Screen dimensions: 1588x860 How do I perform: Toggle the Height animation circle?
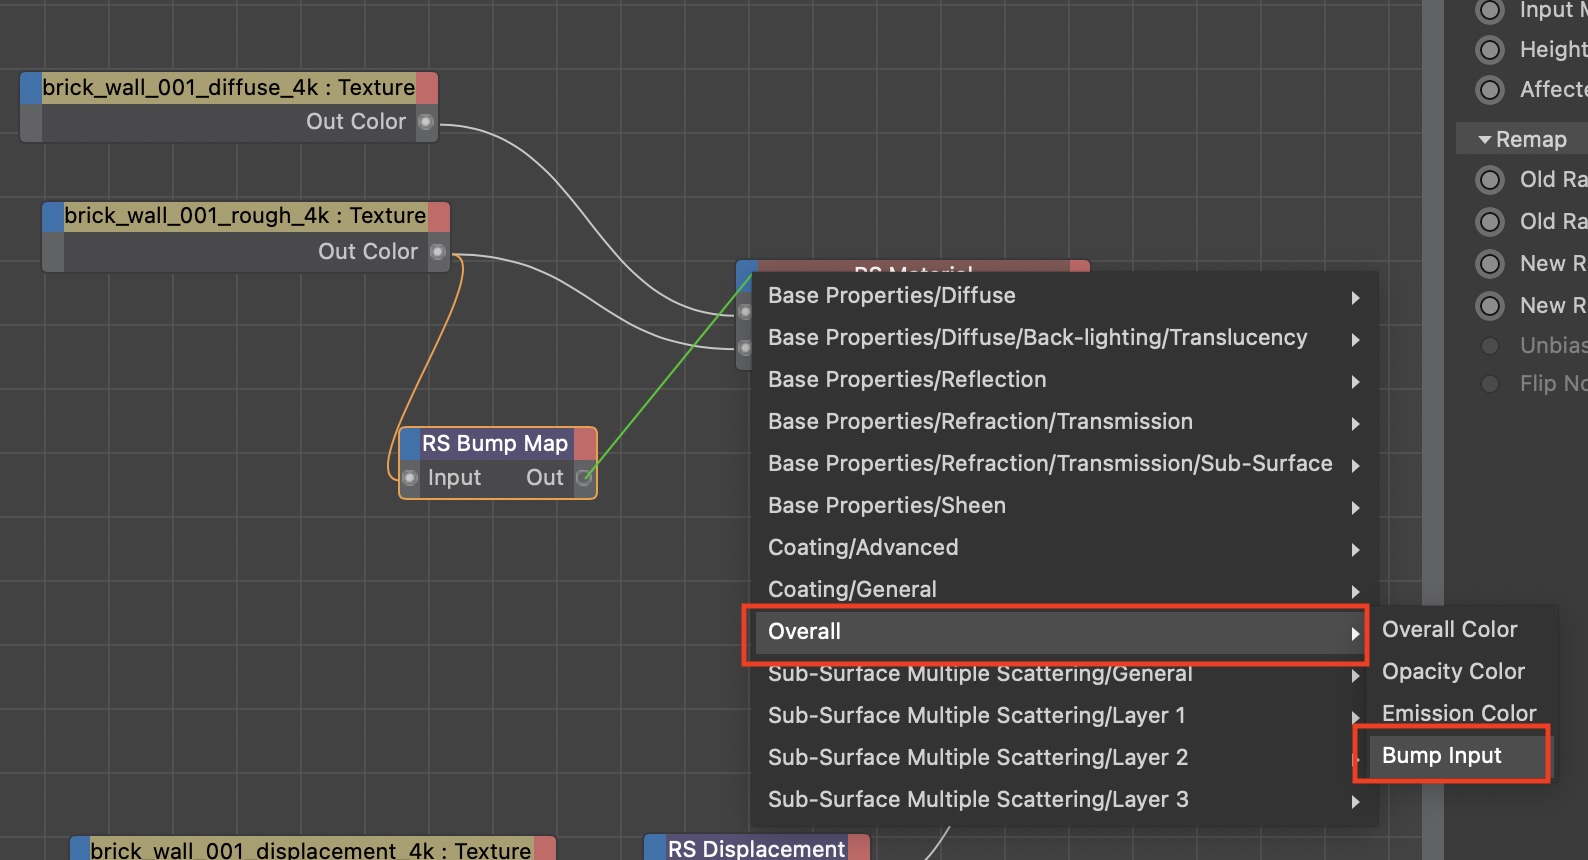pyautogui.click(x=1490, y=50)
